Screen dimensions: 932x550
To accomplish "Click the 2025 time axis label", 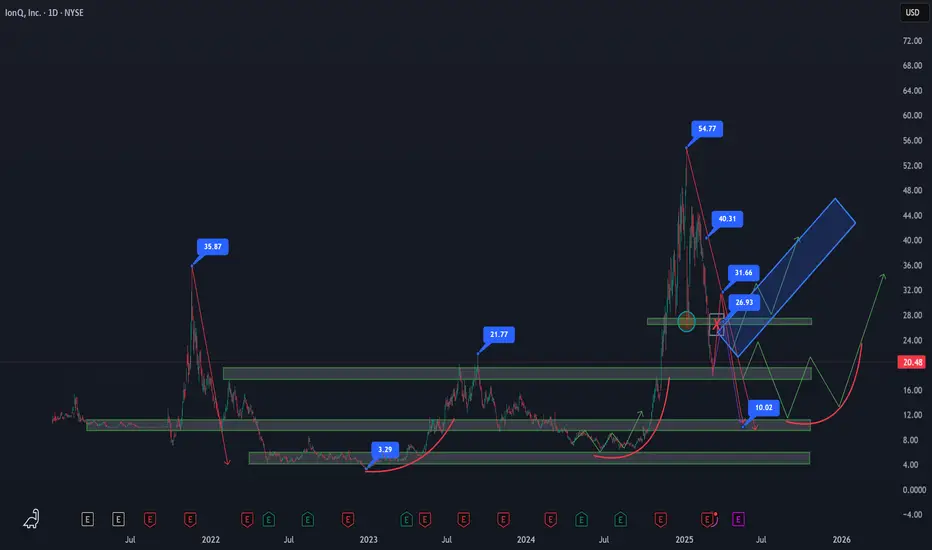I will click(684, 540).
